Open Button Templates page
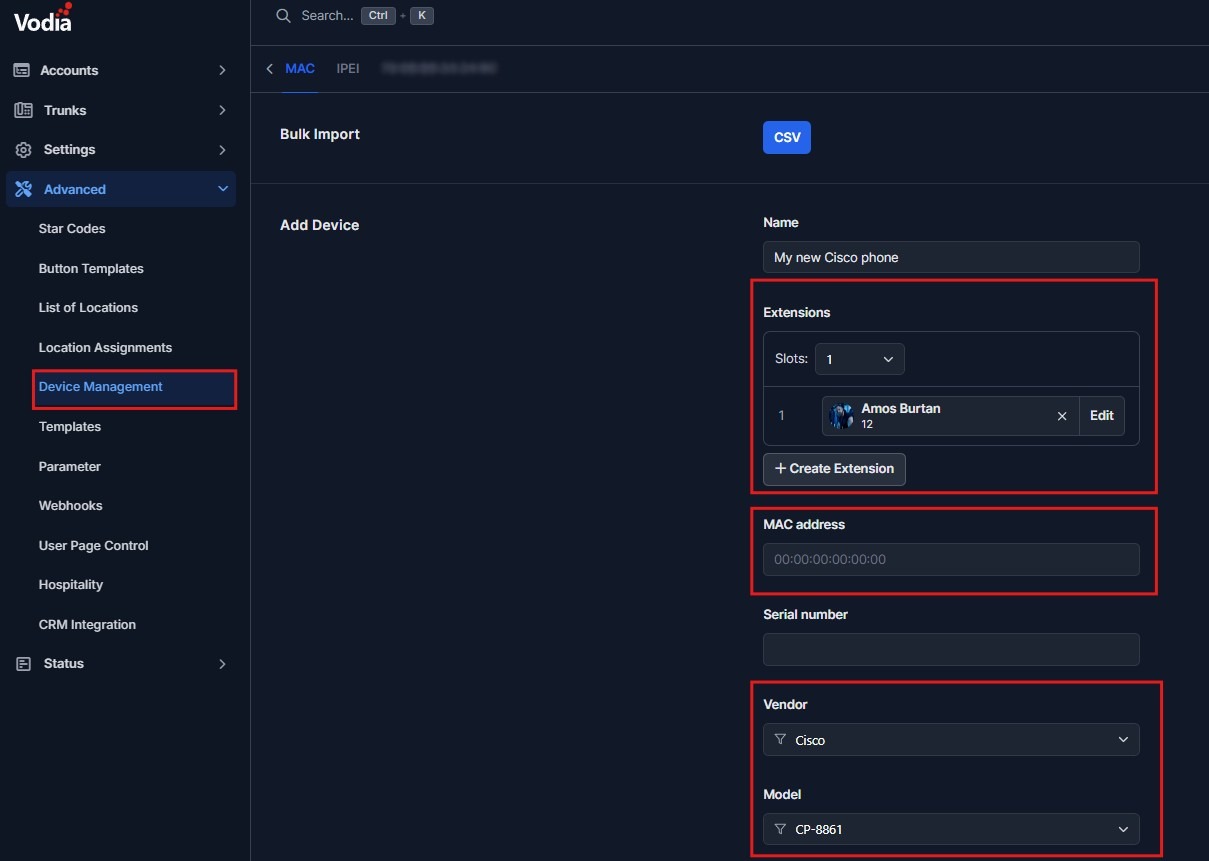The image size is (1209, 861). pyautogui.click(x=91, y=269)
